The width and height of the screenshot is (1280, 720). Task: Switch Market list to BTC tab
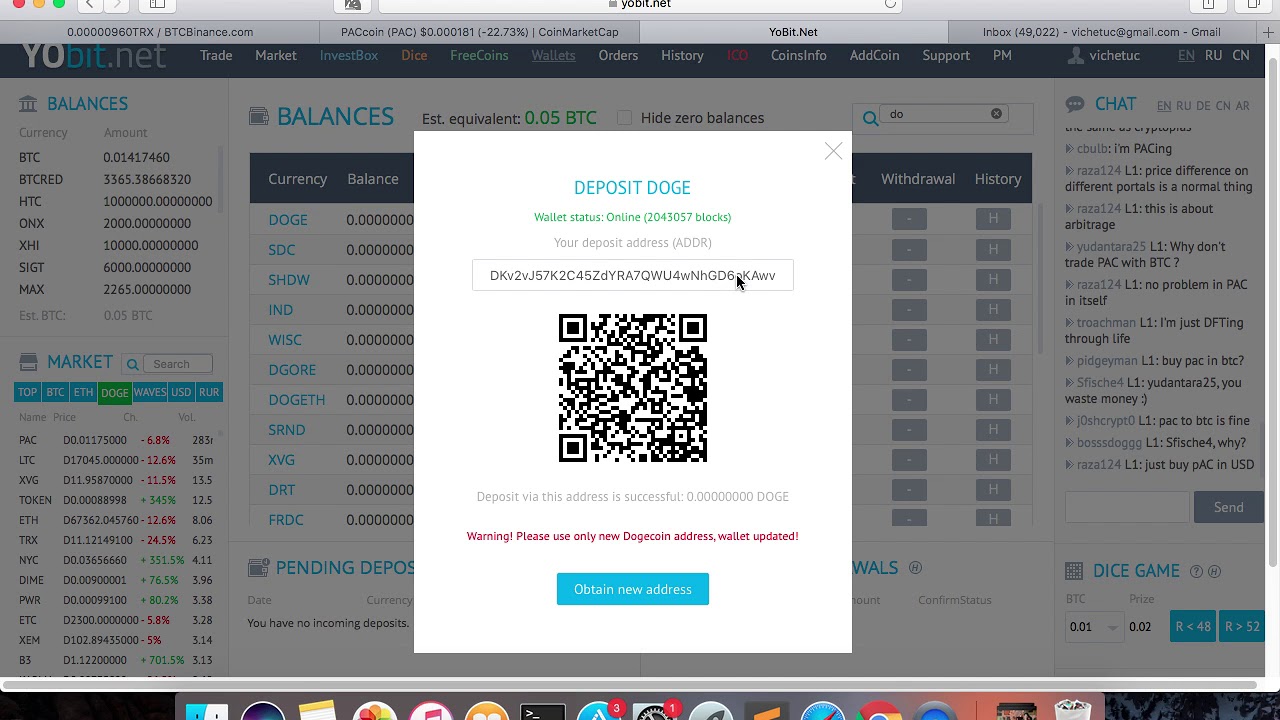pos(55,392)
